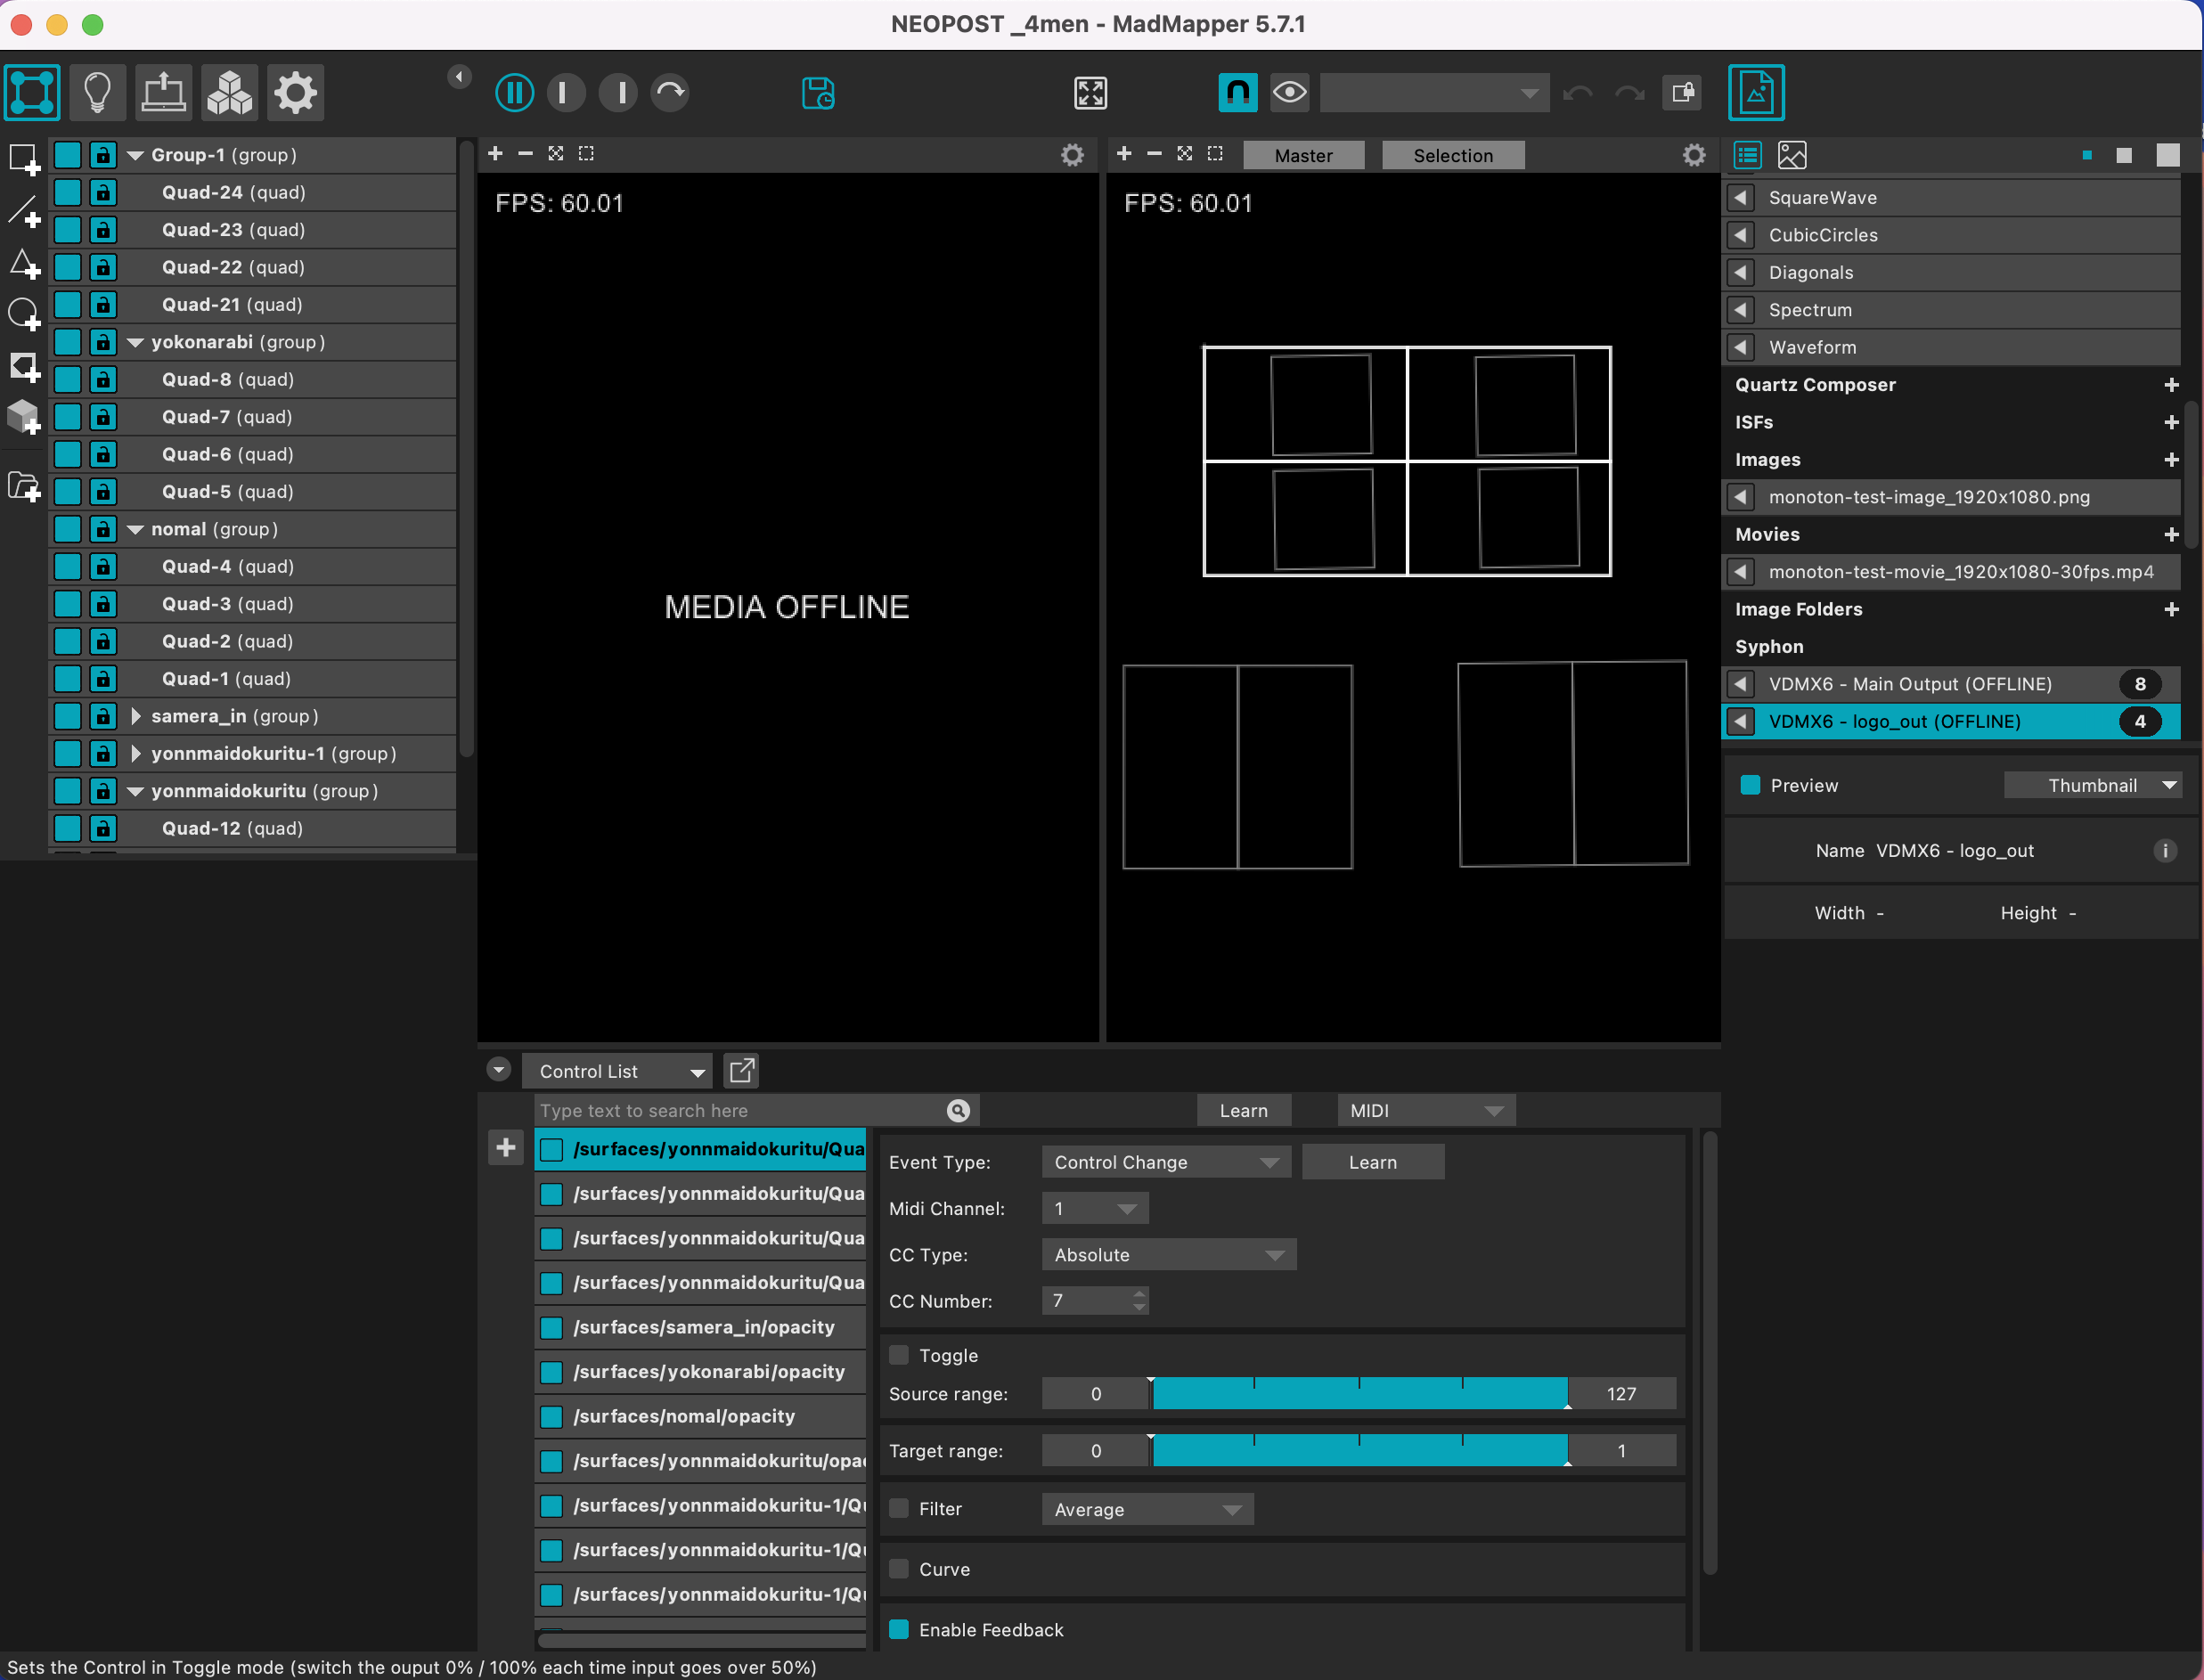
Task: Switch to the Master output tab
Action: click(x=1303, y=155)
